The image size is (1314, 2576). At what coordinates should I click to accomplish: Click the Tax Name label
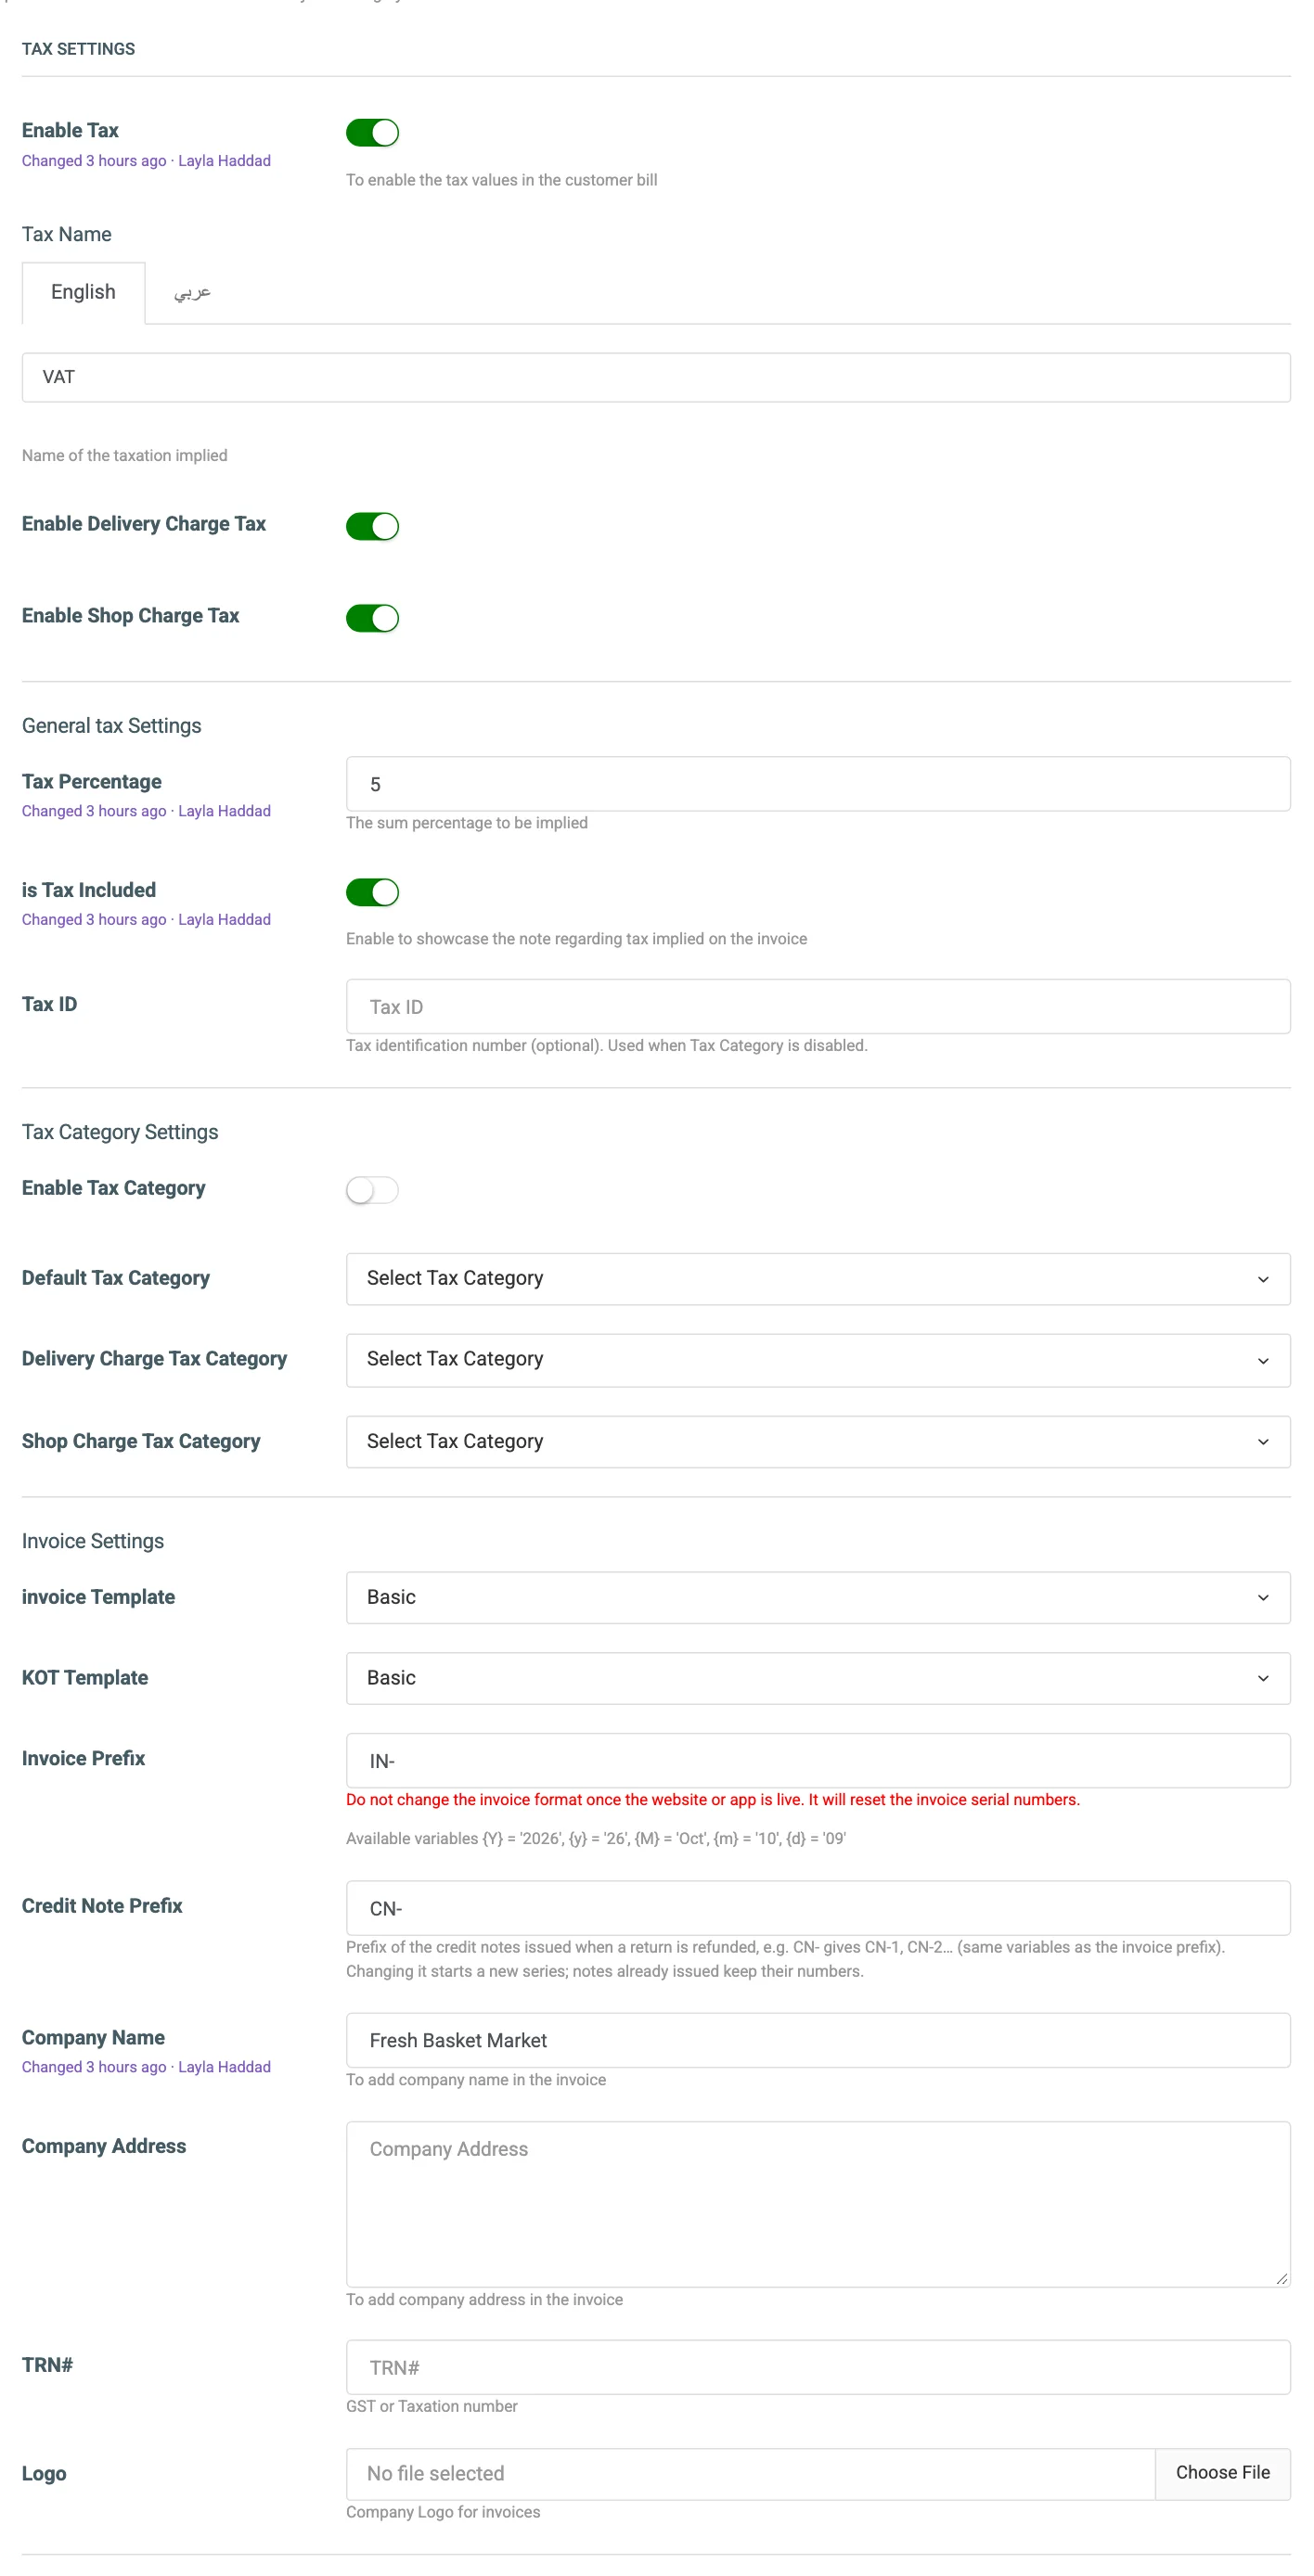pos(67,234)
